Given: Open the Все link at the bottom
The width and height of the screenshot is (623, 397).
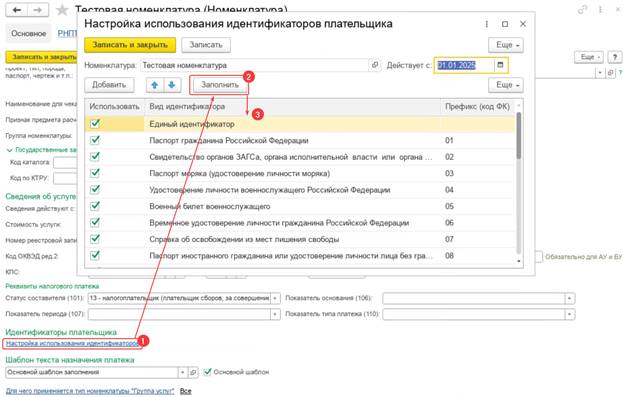Looking at the screenshot, I should (x=186, y=391).
